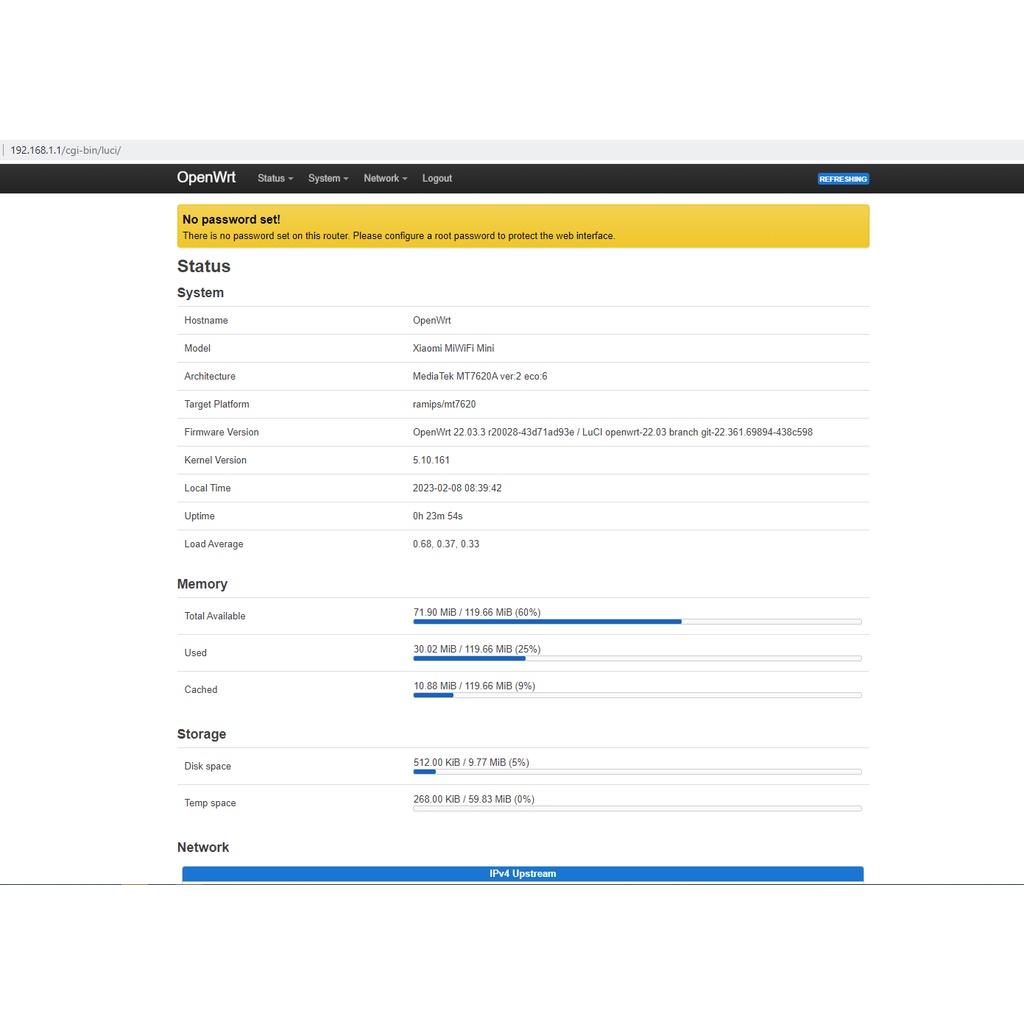Click the OpenWrt brand logo

tap(206, 177)
